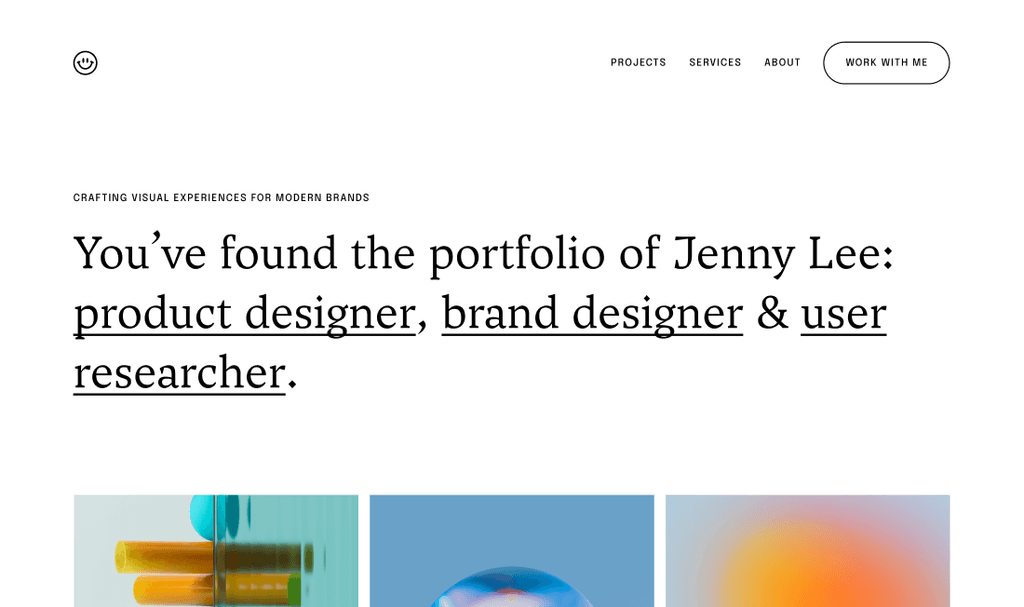The width and height of the screenshot is (1024, 607).
Task: View the blue glass sphere project thumbnail
Action: point(511,550)
